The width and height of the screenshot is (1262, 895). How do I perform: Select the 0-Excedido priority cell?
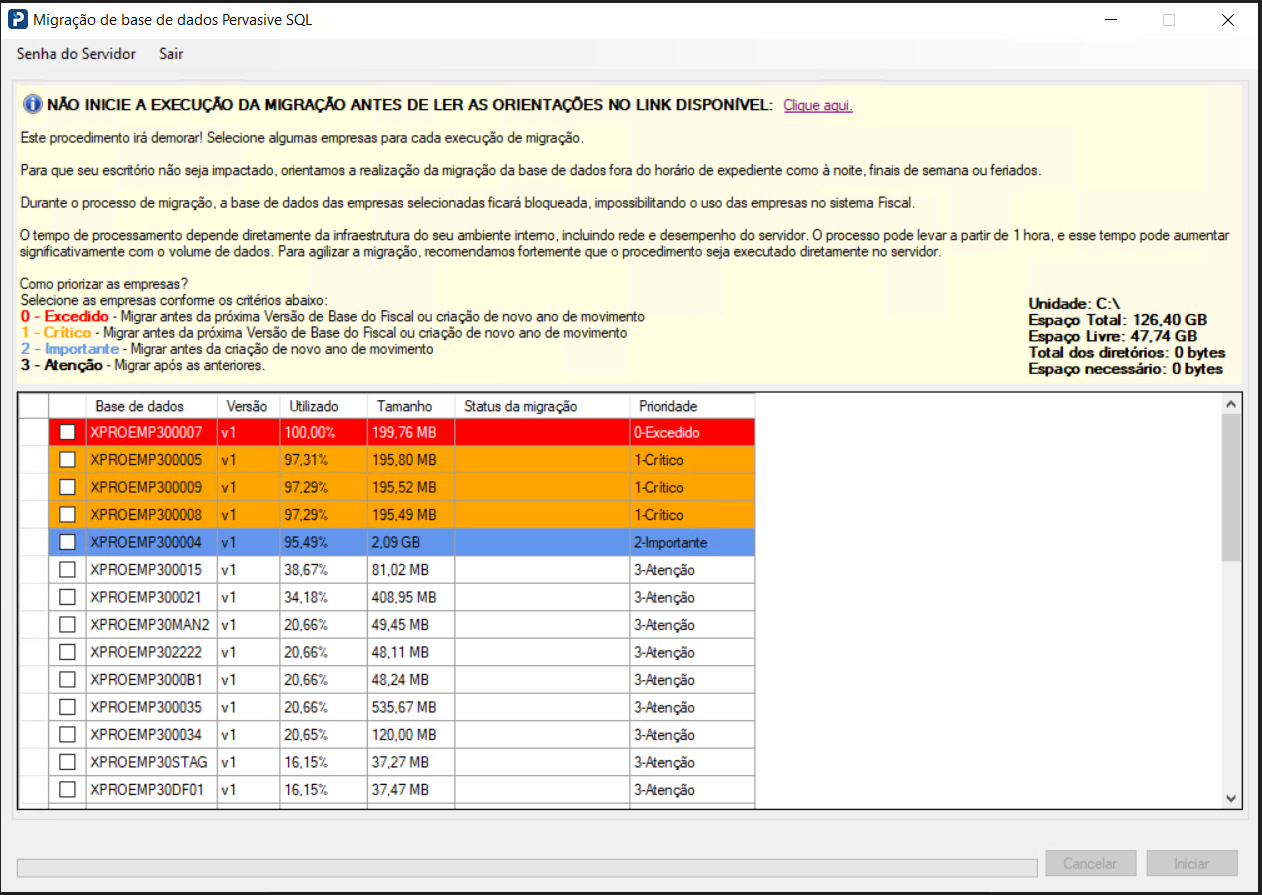692,433
